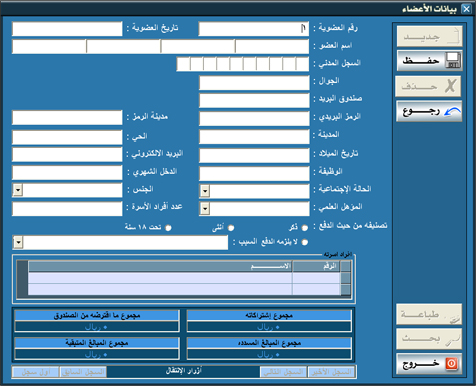Screen dimensions: 476x386
Task: Click the الرقم column header in family table
Action: click(316, 266)
